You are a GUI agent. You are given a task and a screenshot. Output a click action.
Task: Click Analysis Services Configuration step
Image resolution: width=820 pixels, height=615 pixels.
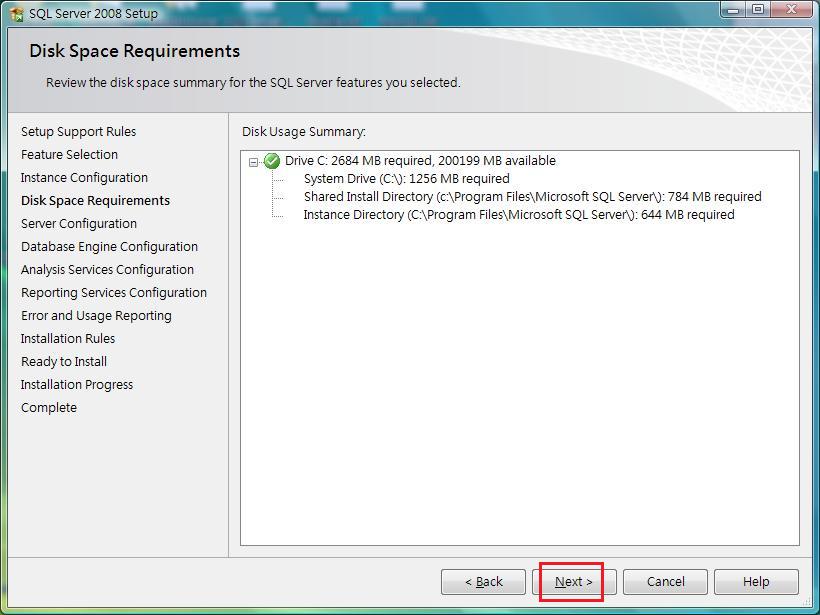point(107,270)
